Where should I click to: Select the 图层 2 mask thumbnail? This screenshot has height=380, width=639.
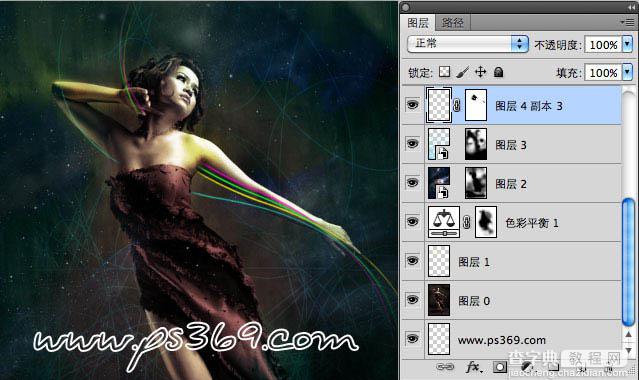point(476,183)
